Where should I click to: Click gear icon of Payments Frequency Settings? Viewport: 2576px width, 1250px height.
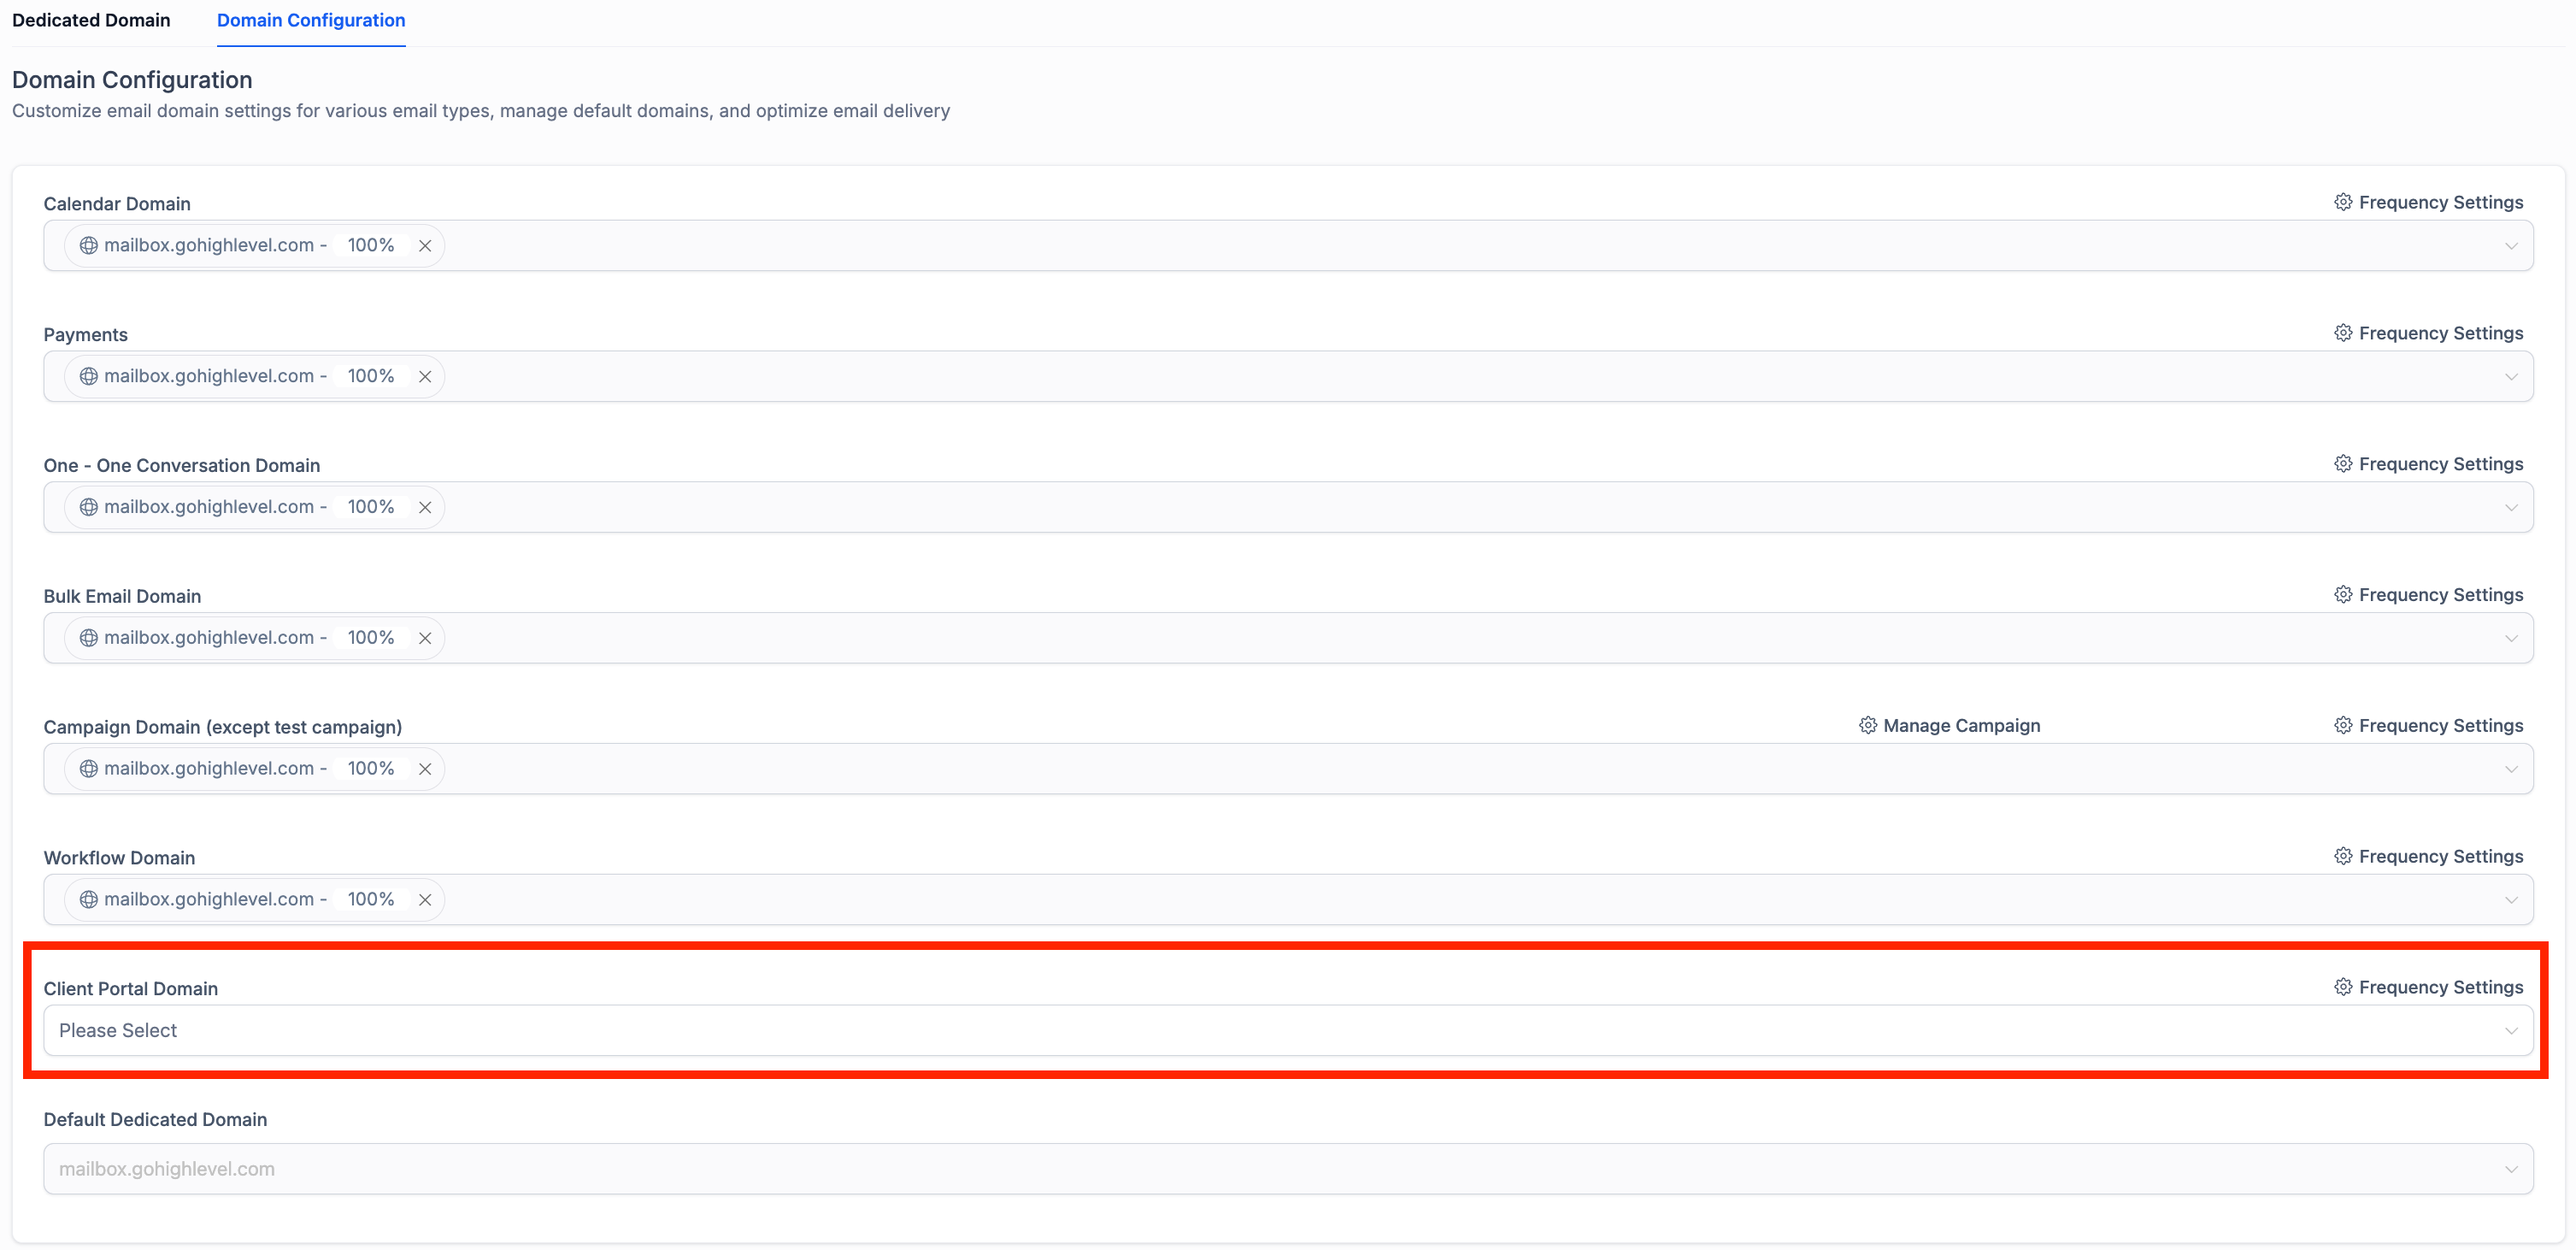[2343, 333]
